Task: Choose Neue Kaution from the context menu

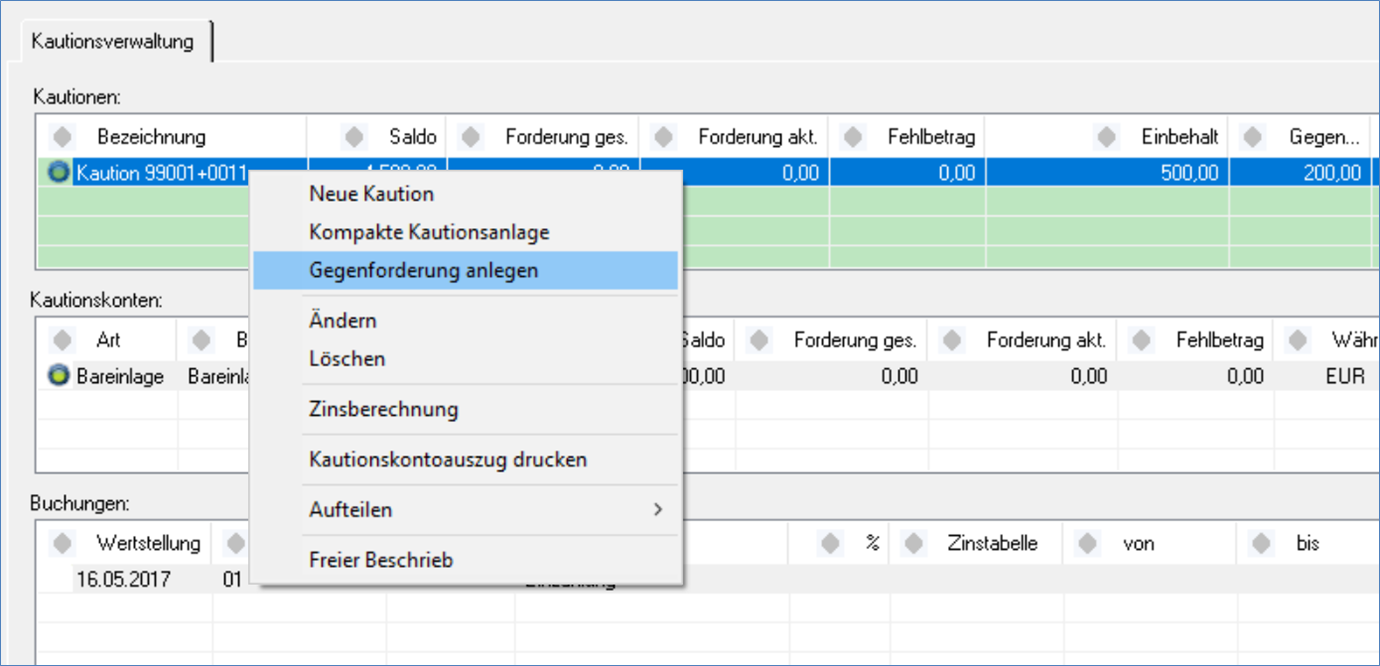Action: [x=371, y=194]
